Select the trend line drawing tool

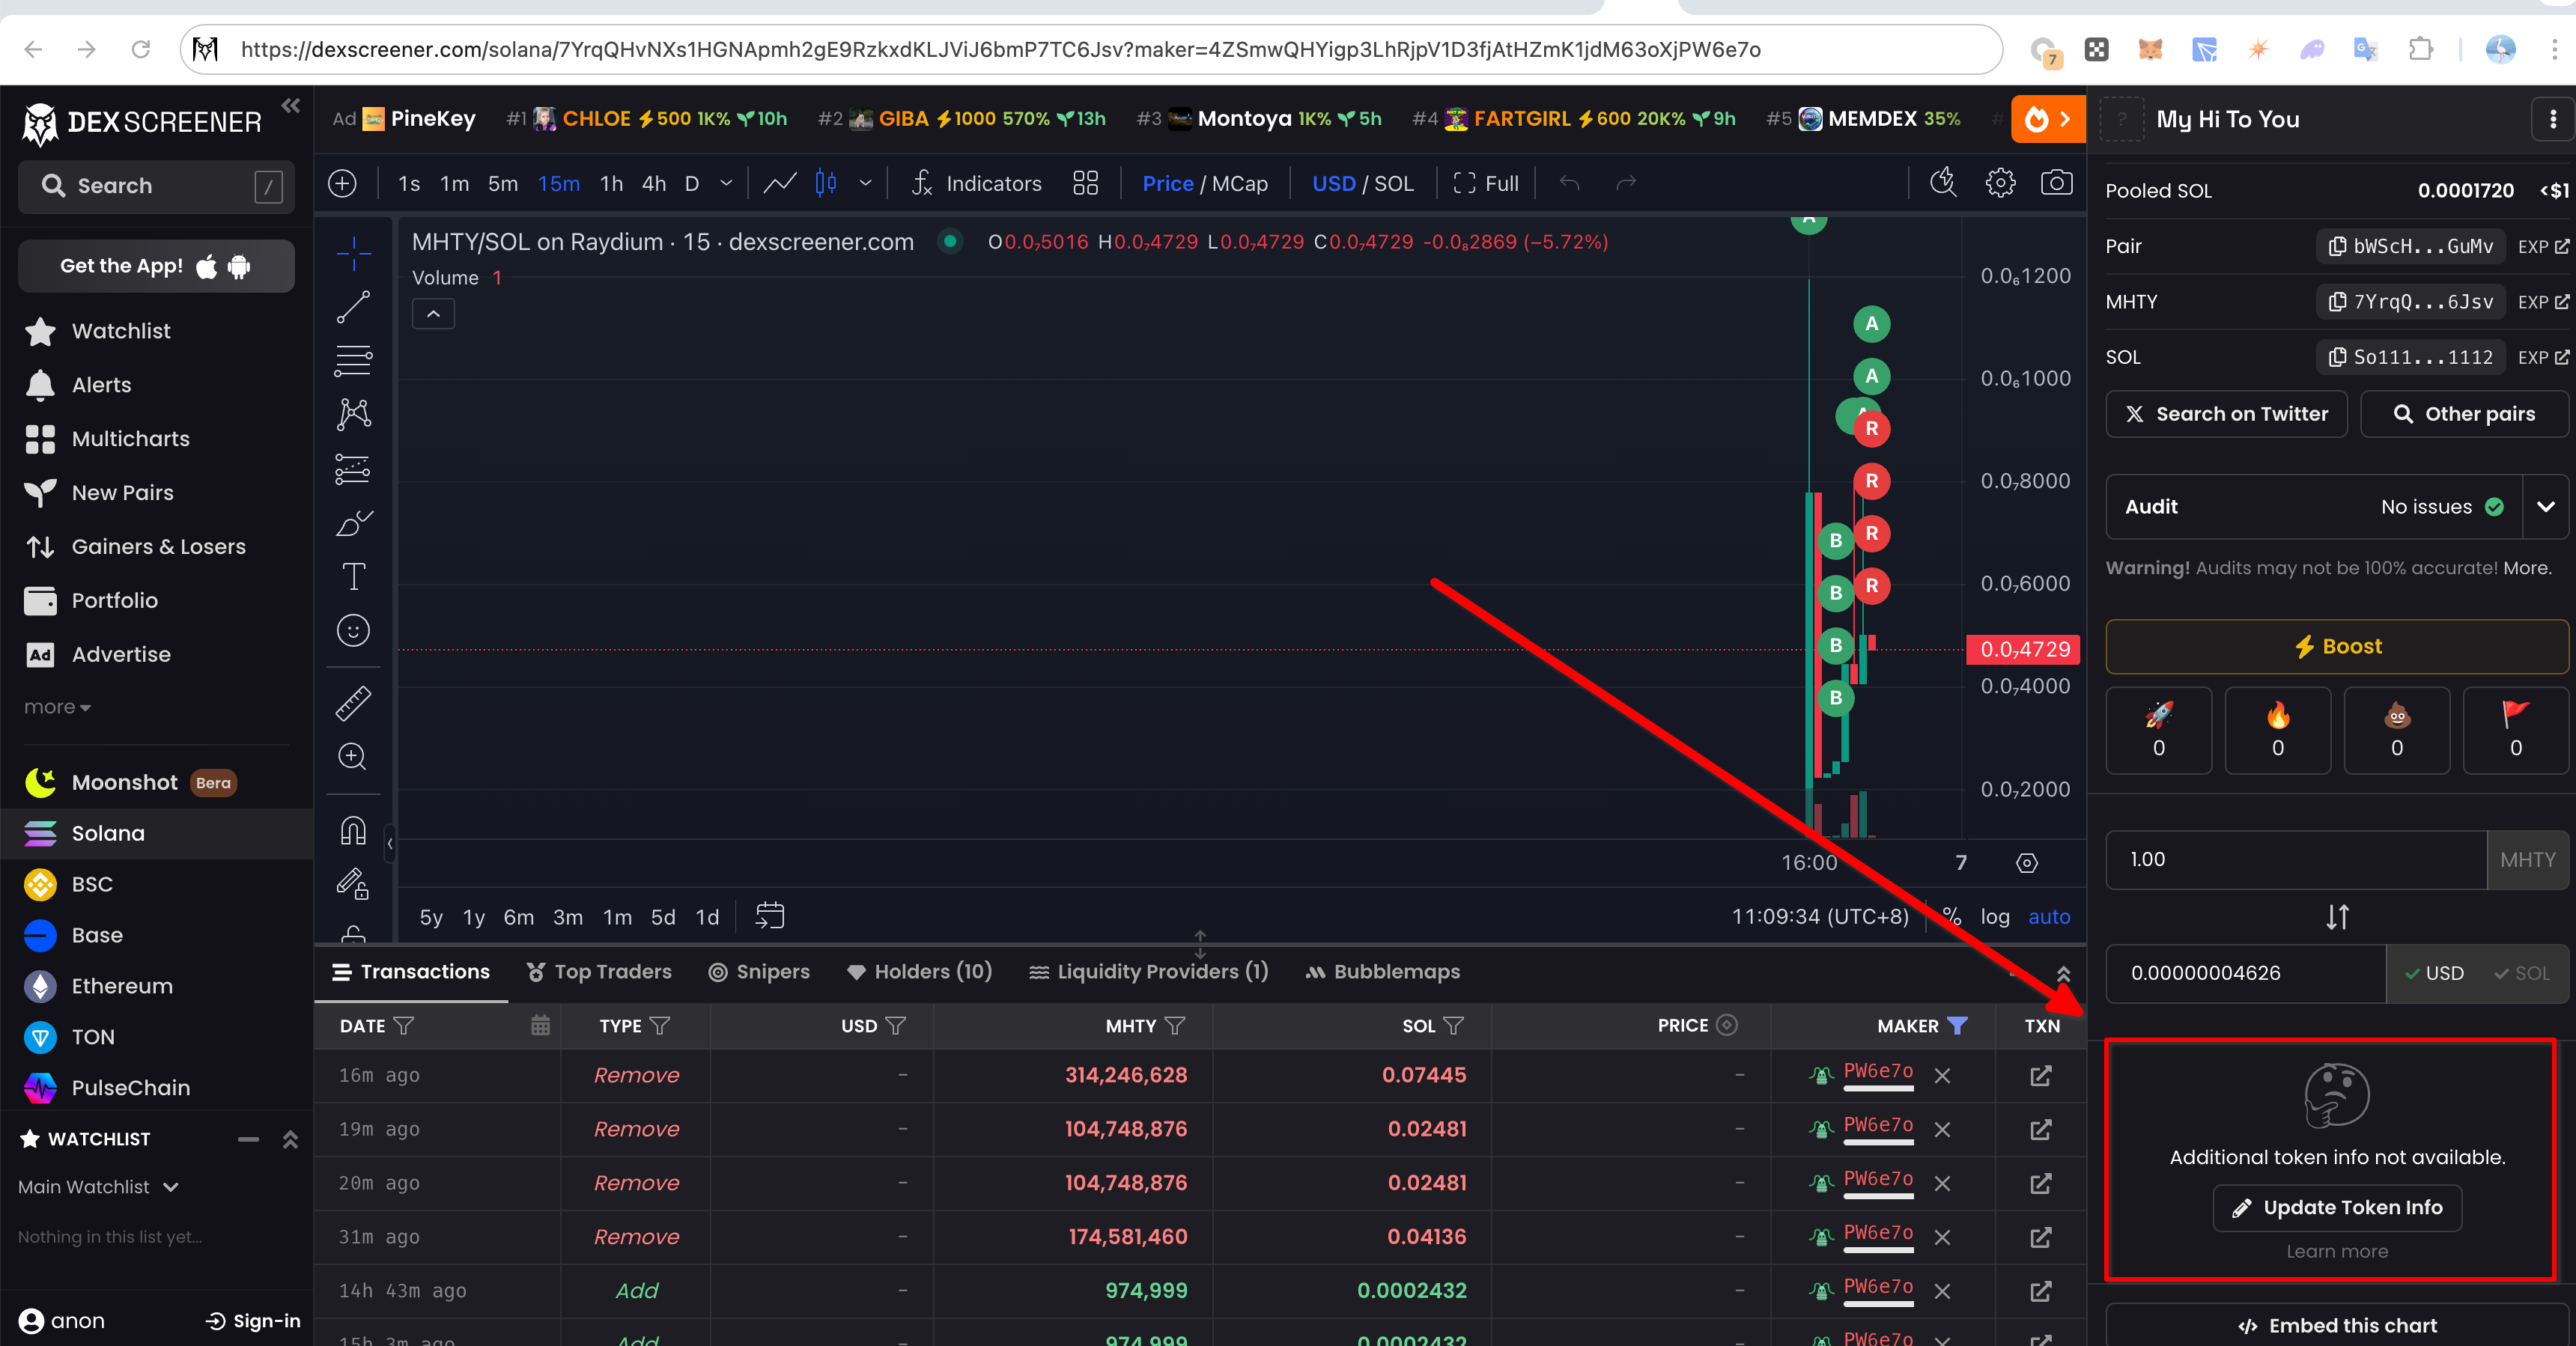click(353, 307)
